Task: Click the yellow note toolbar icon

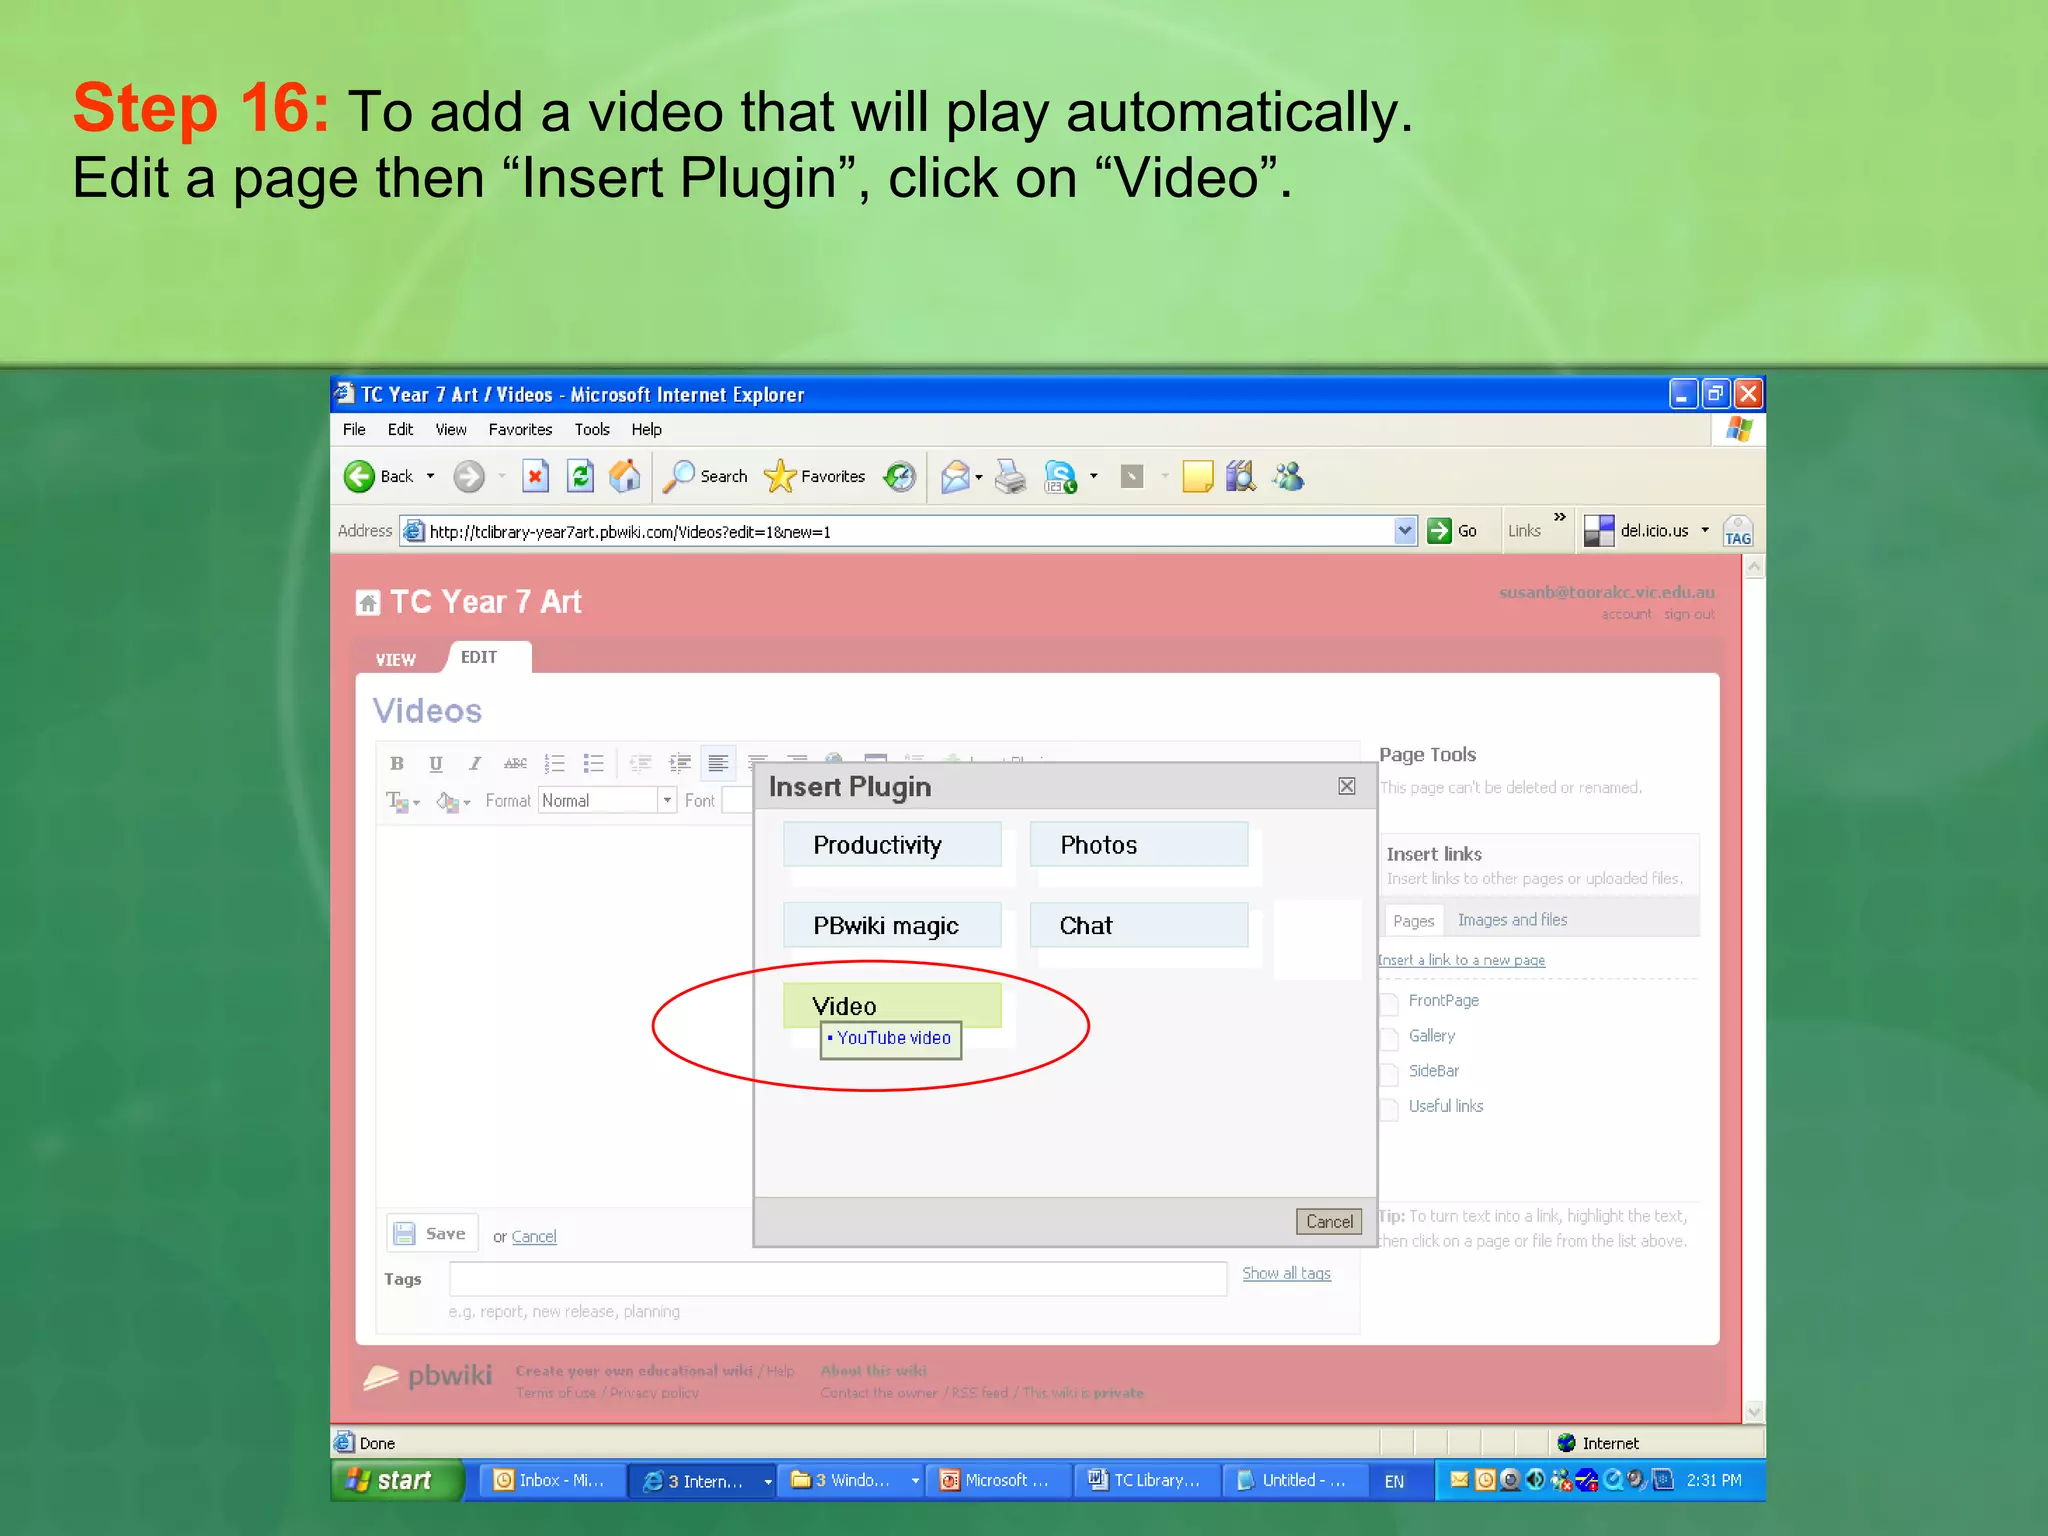Action: (x=1197, y=477)
